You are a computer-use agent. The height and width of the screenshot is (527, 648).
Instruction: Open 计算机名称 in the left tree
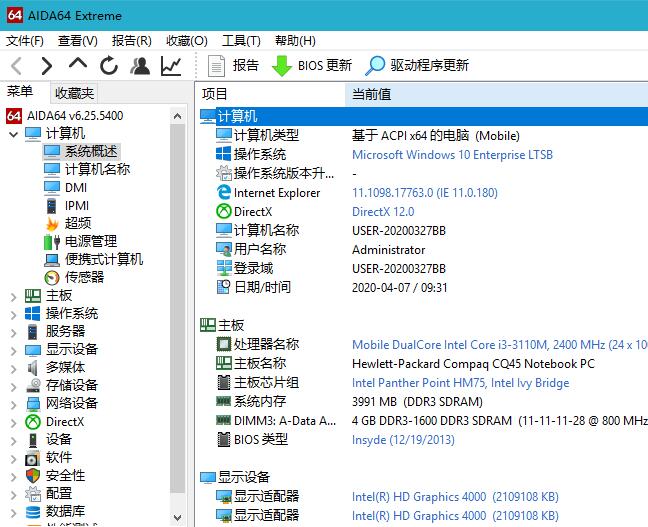point(87,169)
